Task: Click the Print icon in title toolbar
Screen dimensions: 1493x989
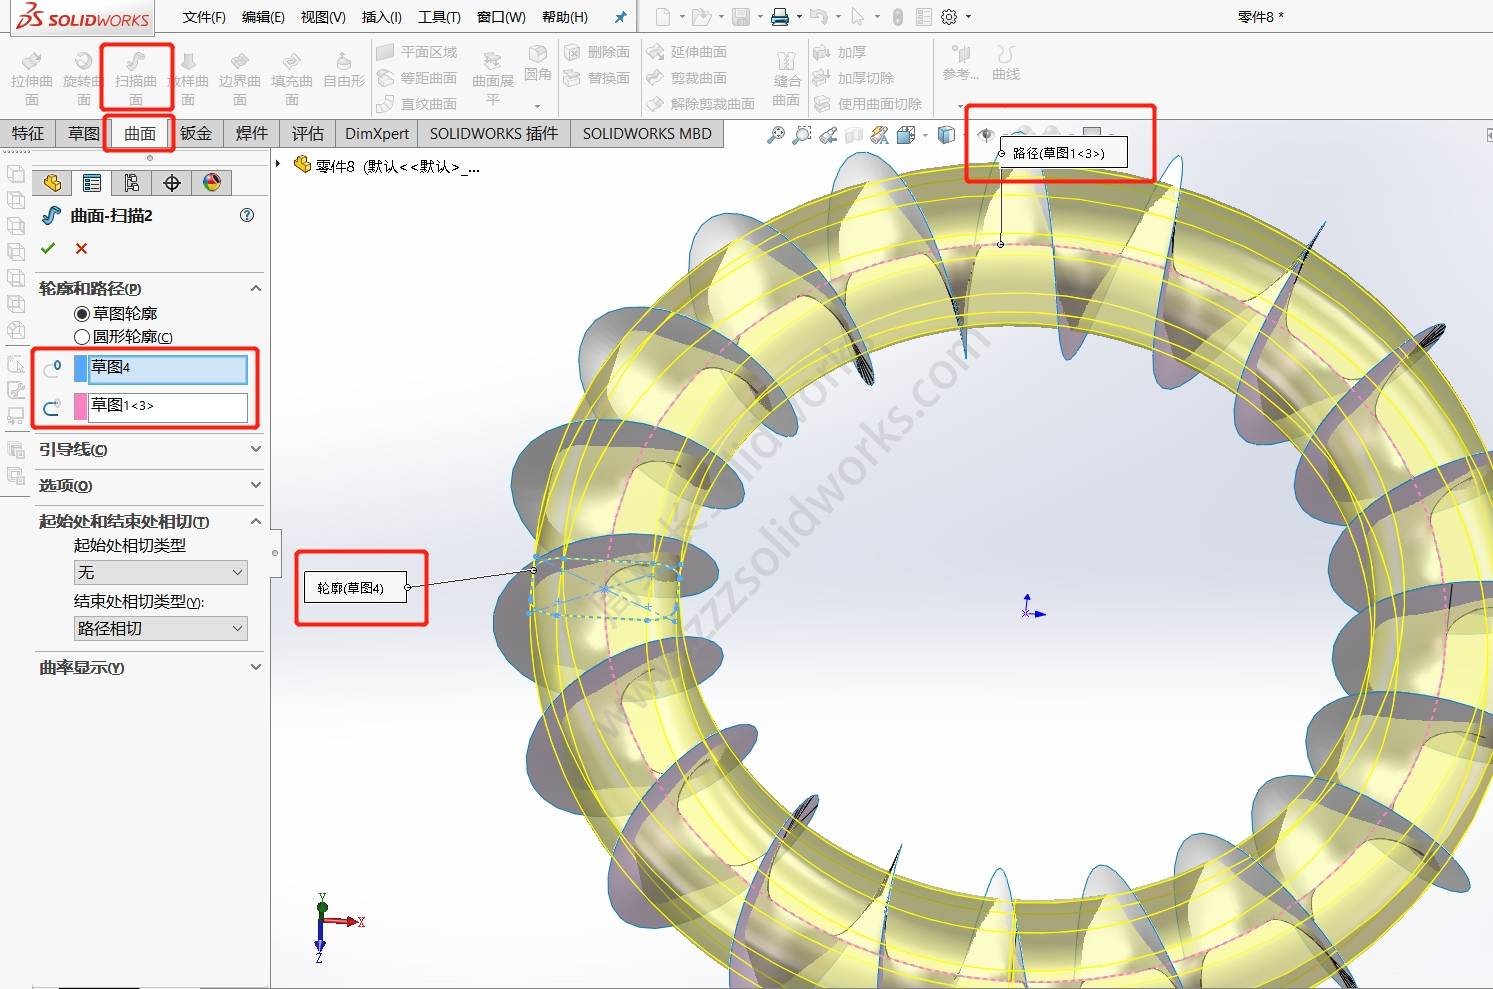Action: pos(780,17)
